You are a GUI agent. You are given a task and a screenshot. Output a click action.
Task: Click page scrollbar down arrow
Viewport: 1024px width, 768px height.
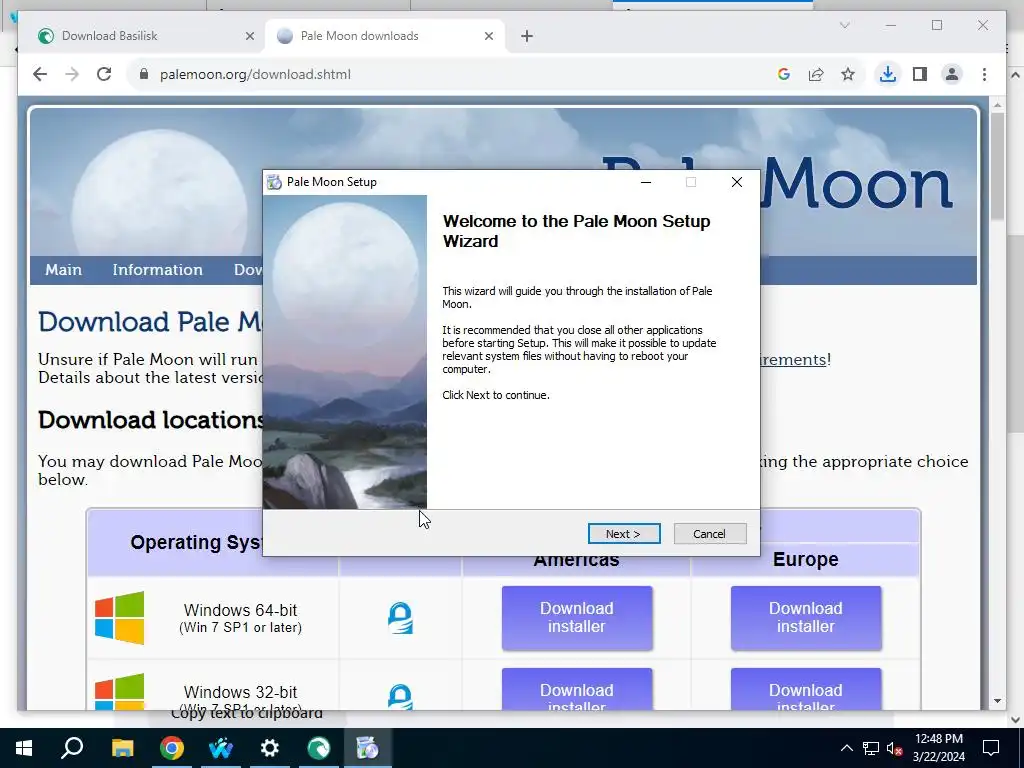click(x=997, y=701)
